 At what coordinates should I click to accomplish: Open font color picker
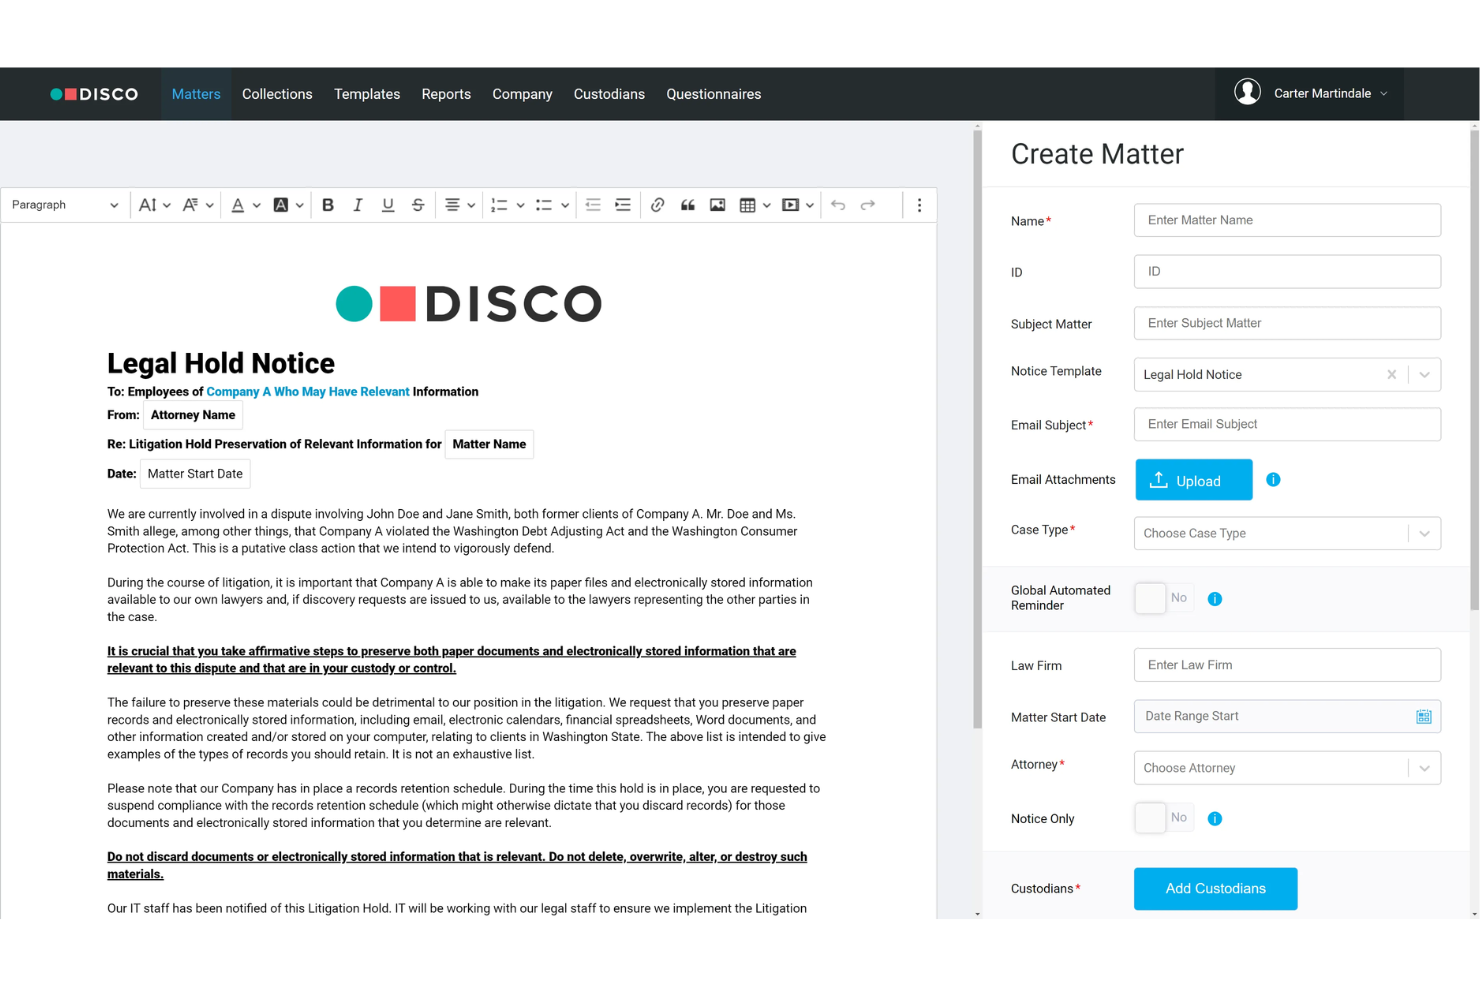coord(245,205)
